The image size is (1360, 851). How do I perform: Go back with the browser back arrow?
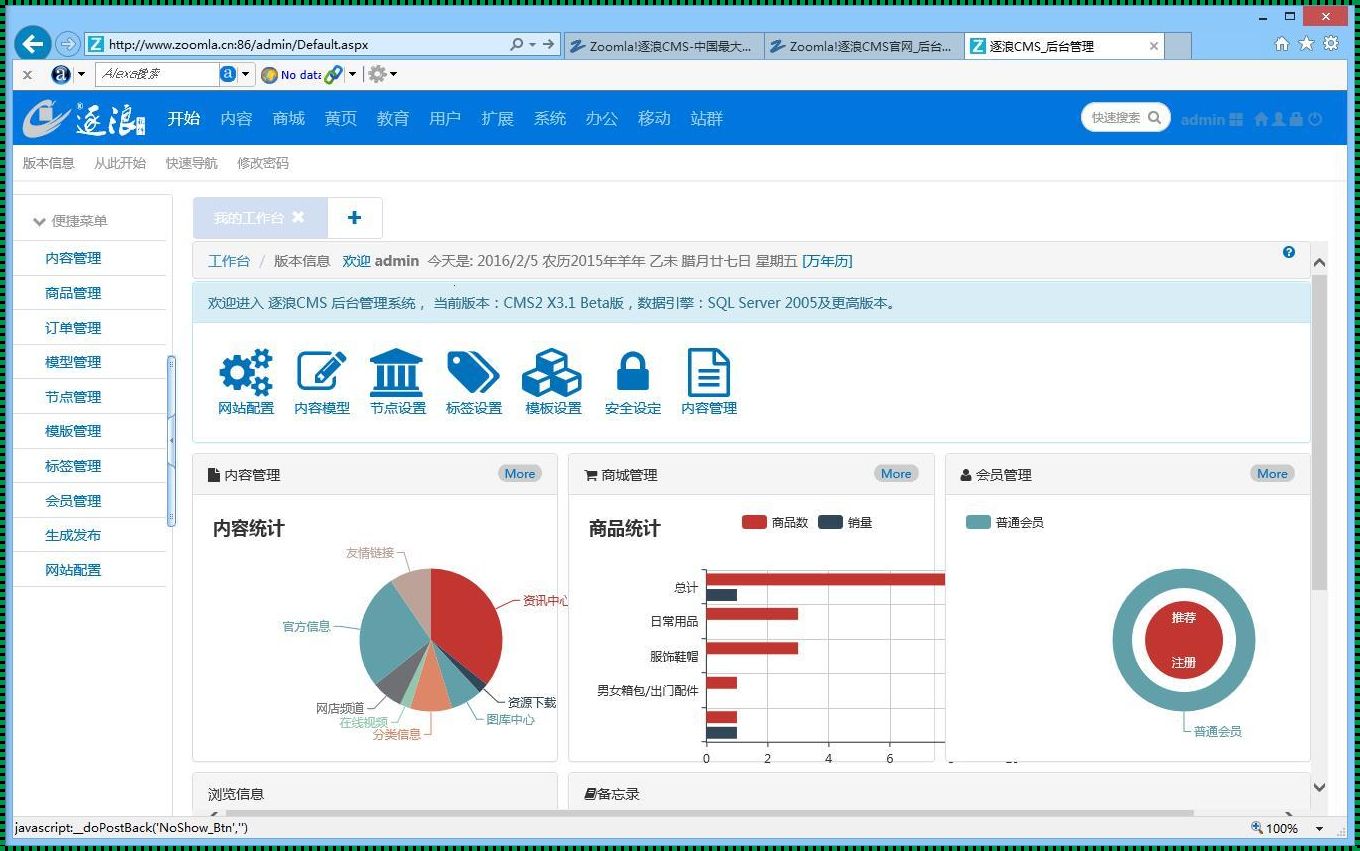[x=33, y=43]
